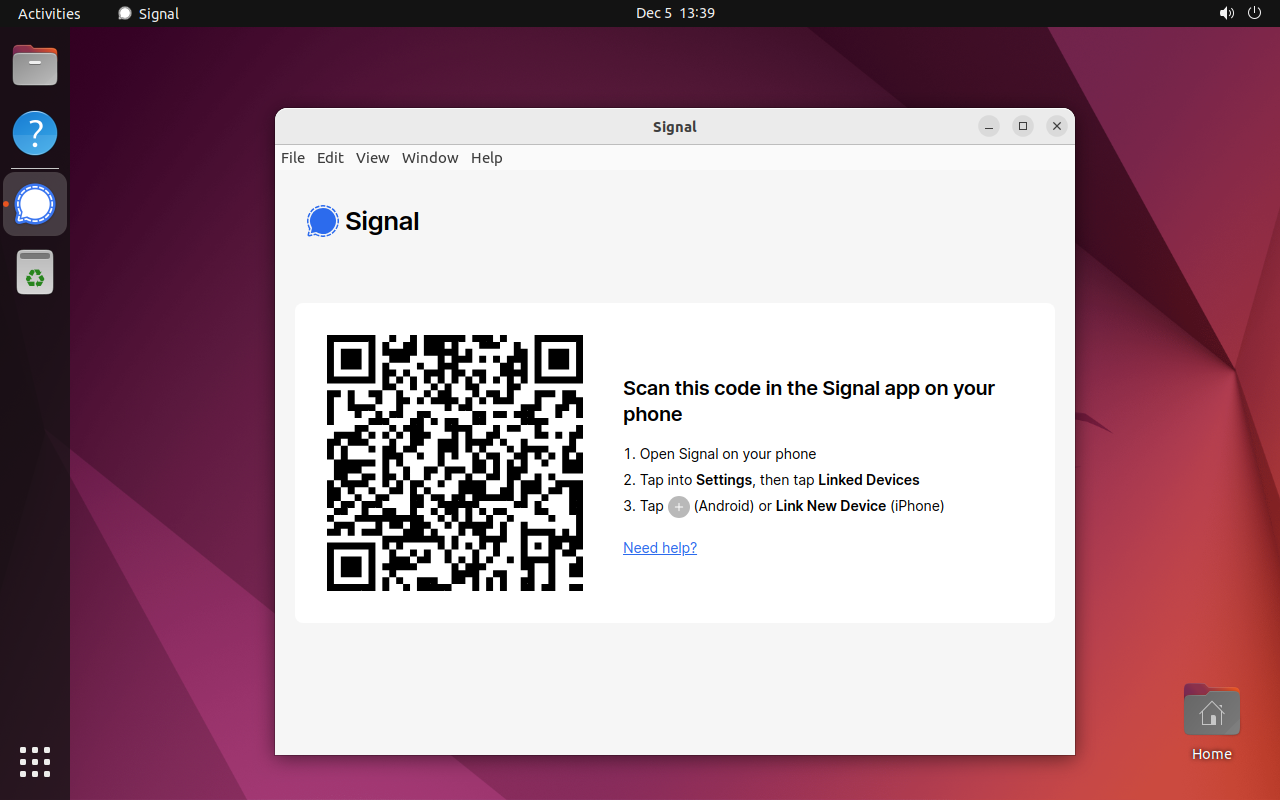Open the File menu

tap(293, 158)
